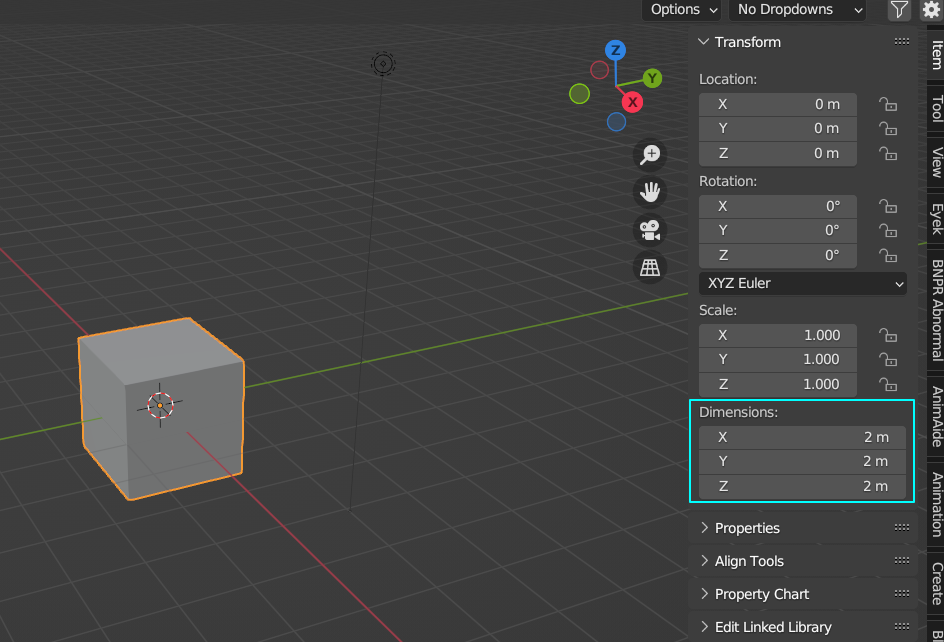
Task: Click the Transform panel drag grip dots
Action: 901,42
